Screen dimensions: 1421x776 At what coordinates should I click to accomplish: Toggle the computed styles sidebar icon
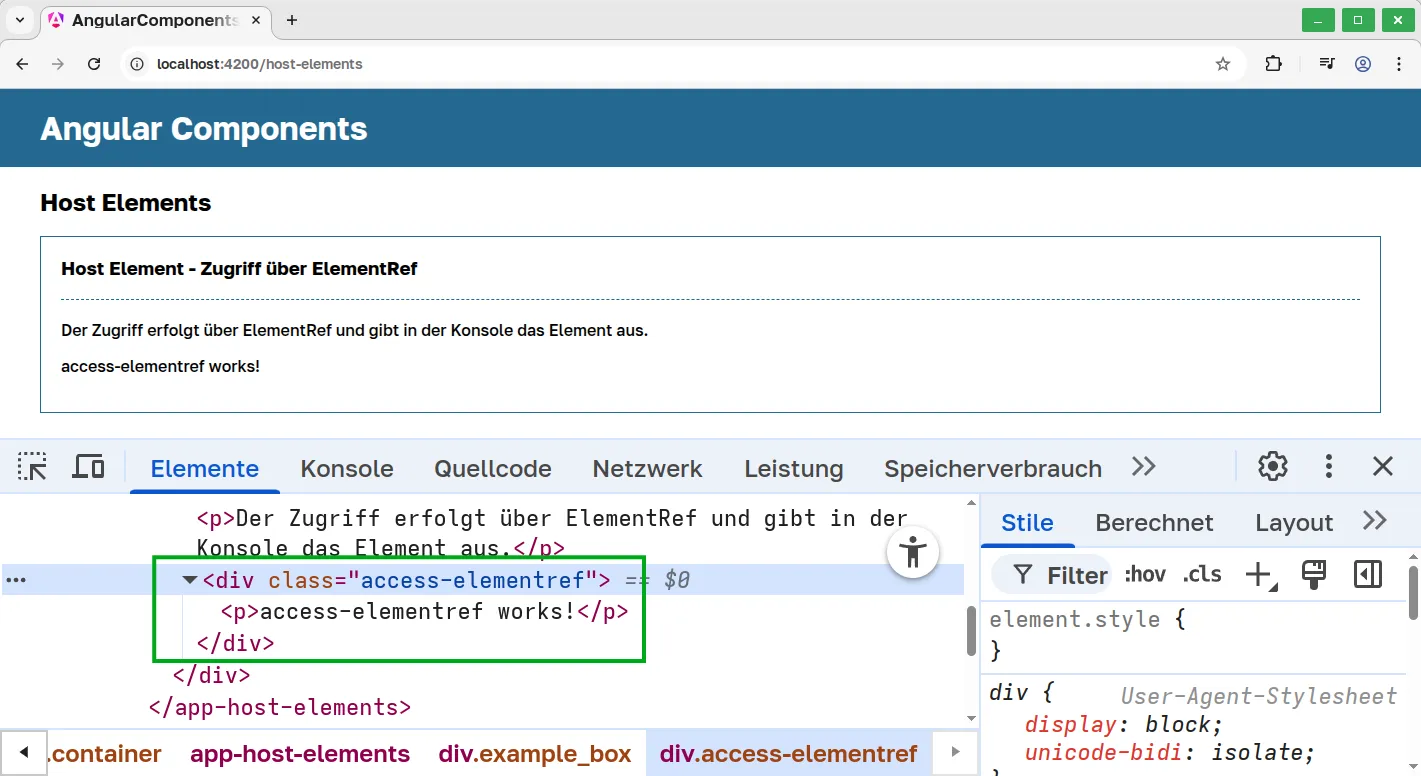click(x=1368, y=574)
